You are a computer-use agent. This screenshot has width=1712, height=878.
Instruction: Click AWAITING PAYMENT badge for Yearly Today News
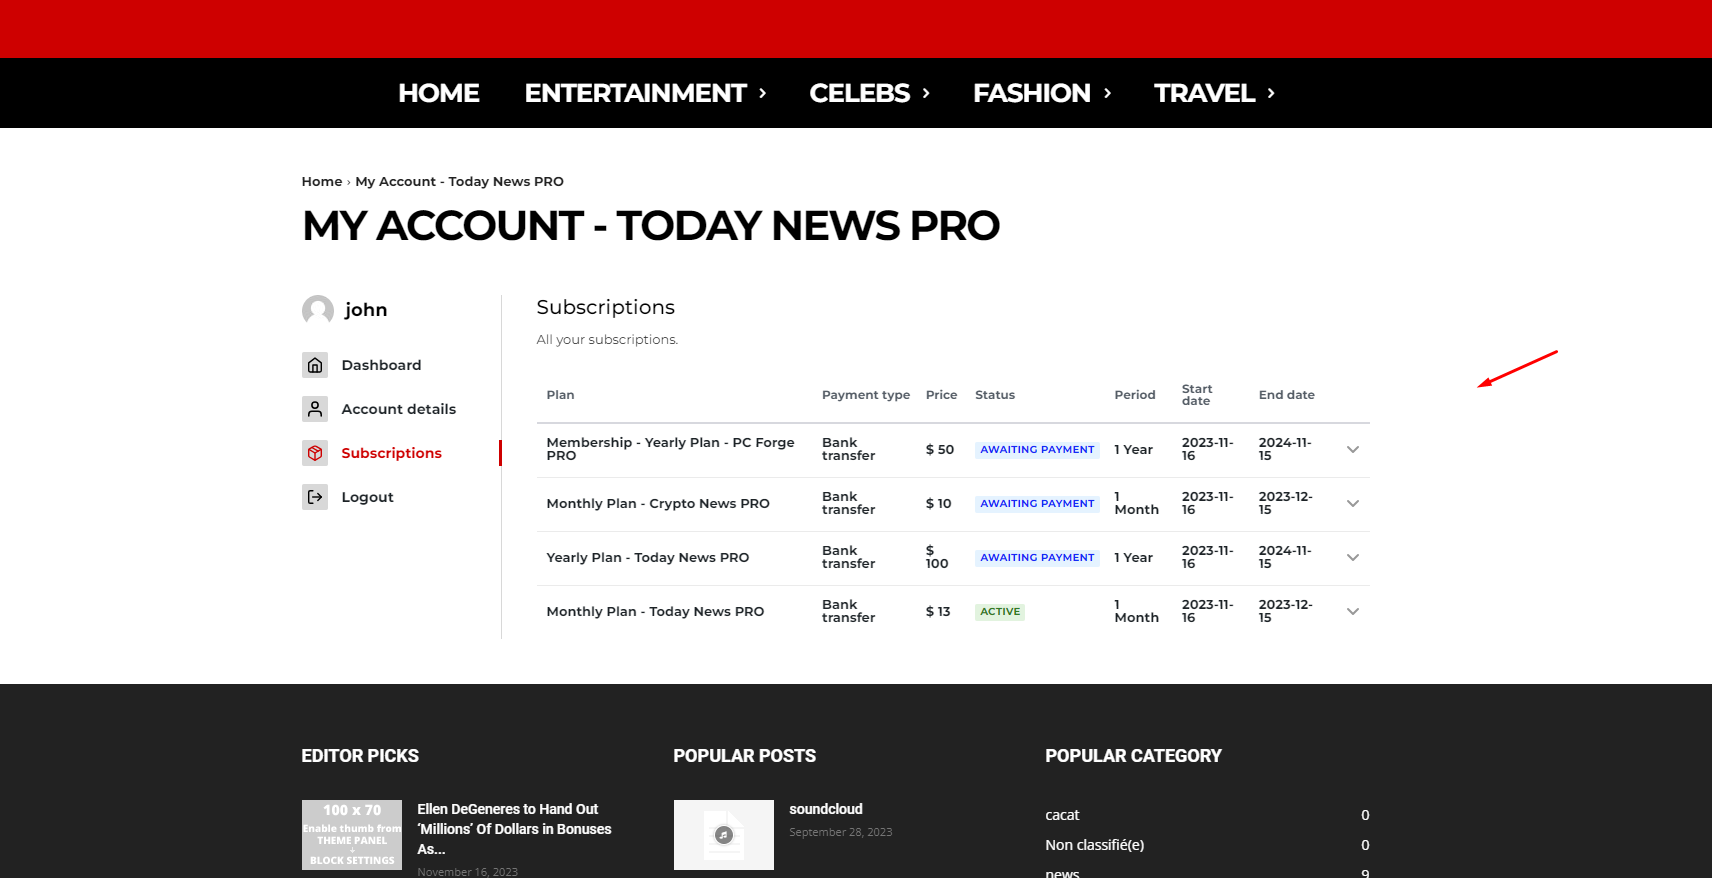pos(1037,558)
